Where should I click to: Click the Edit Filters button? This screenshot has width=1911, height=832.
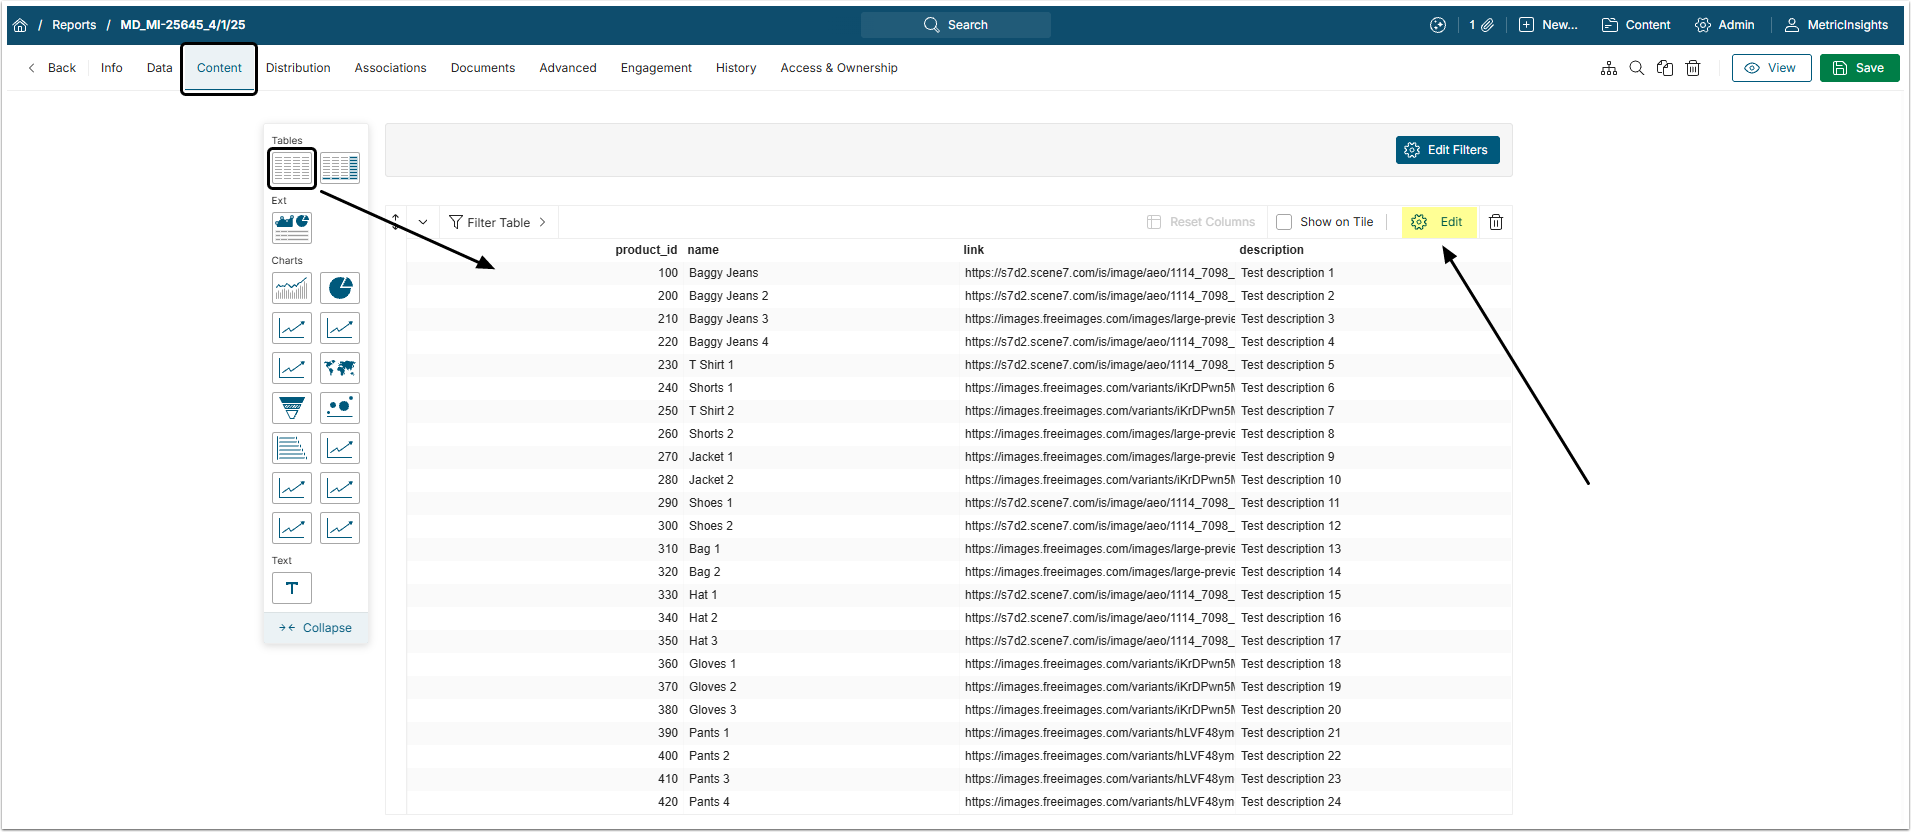1447,150
